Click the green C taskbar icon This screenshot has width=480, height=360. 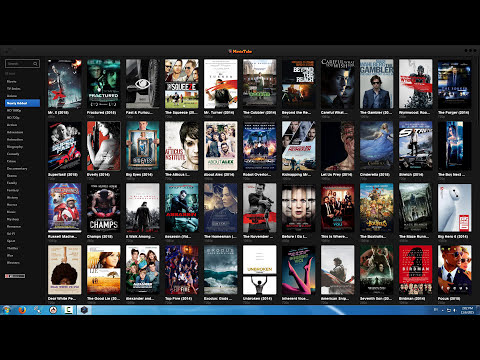coord(68,310)
